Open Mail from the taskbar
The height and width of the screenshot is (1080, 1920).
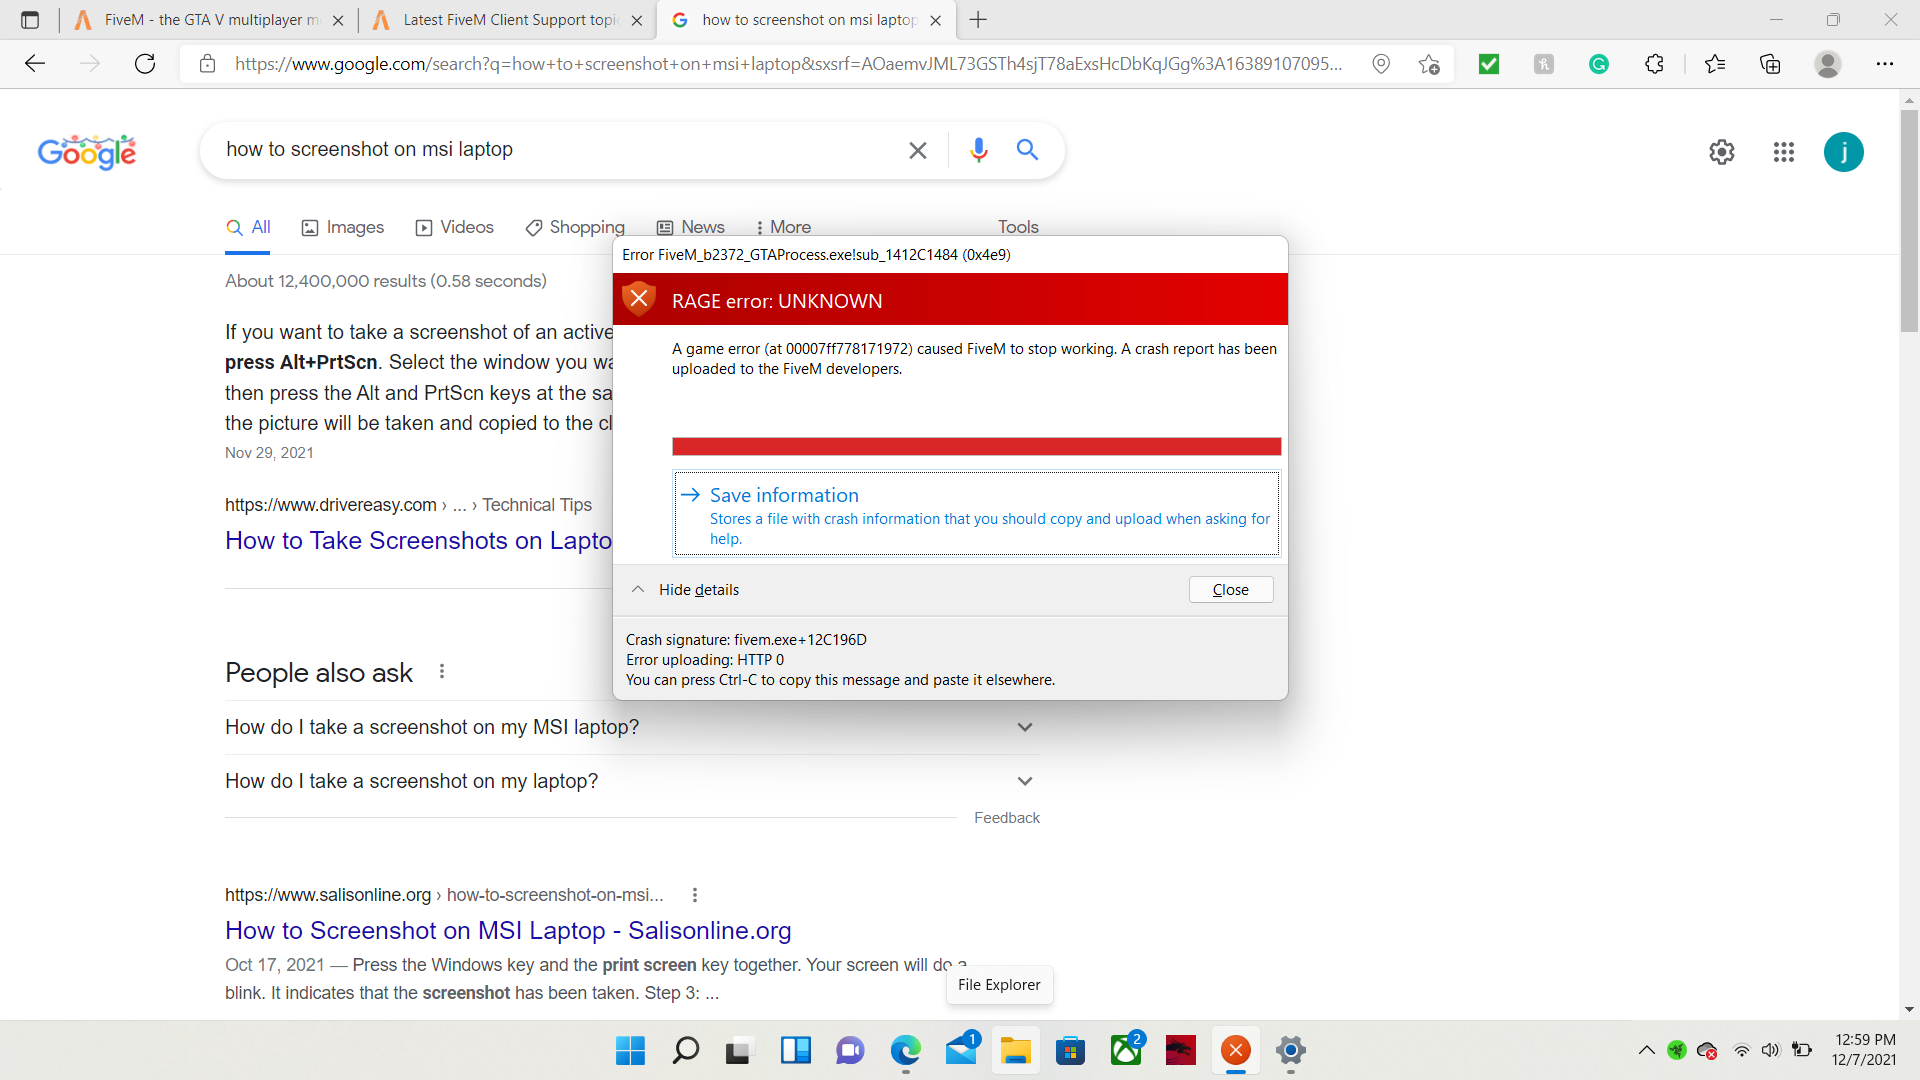pyautogui.click(x=961, y=1050)
